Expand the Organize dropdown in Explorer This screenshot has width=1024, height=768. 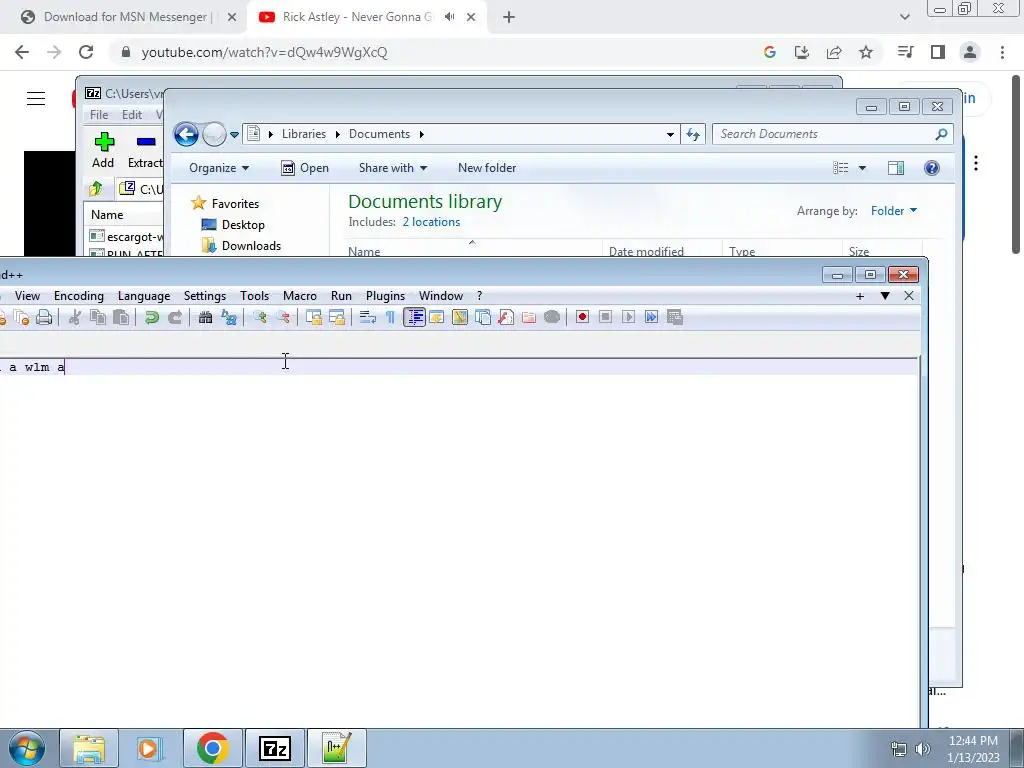click(219, 168)
